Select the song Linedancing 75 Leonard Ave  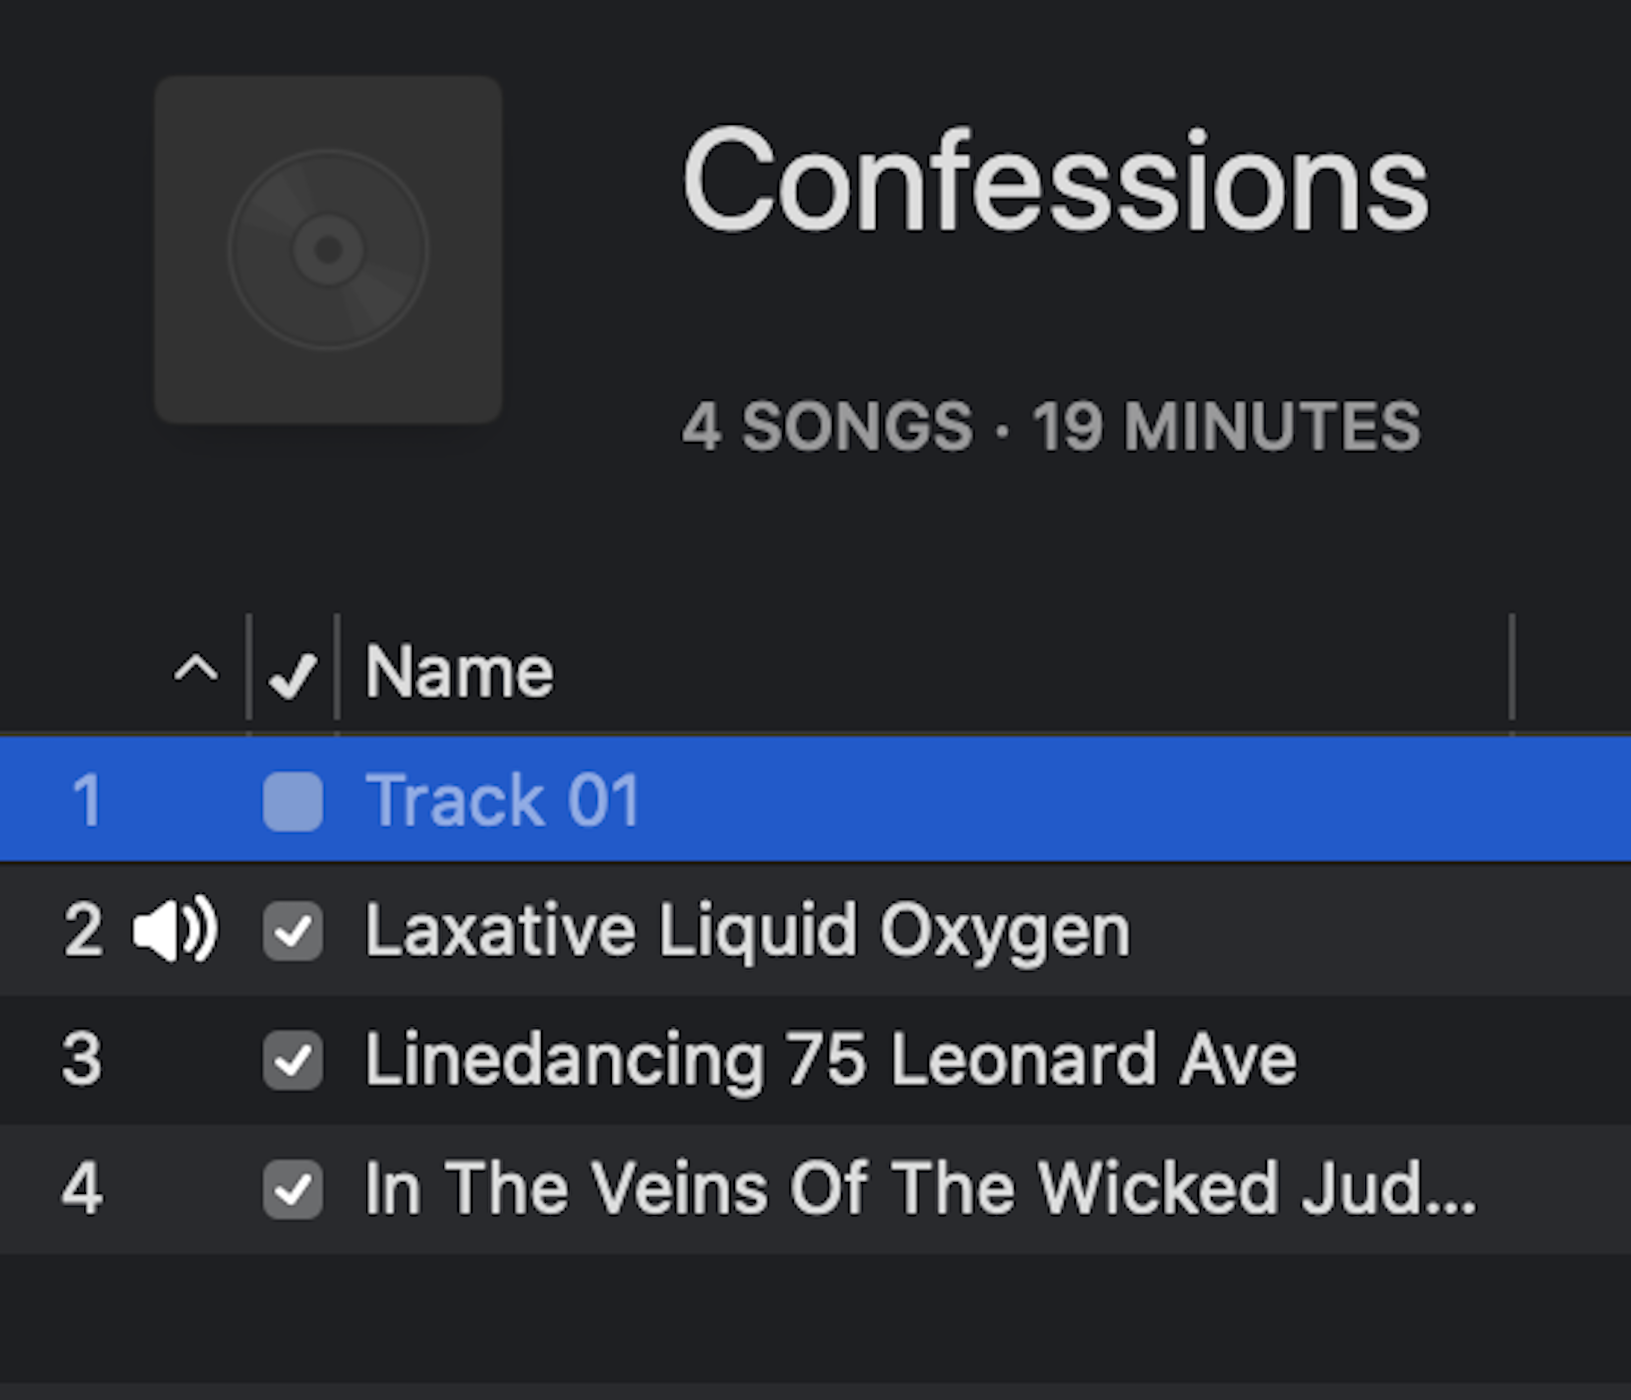pos(830,1060)
